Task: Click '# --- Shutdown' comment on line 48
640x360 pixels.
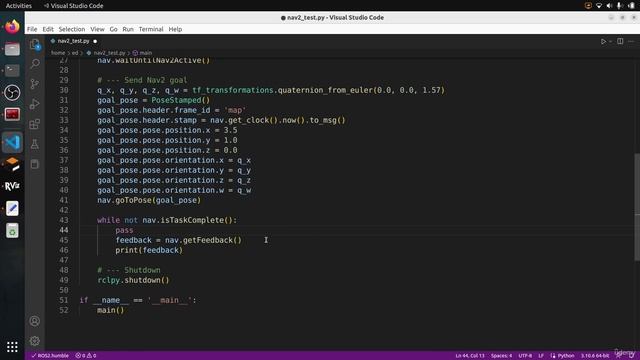Action: click(129, 270)
